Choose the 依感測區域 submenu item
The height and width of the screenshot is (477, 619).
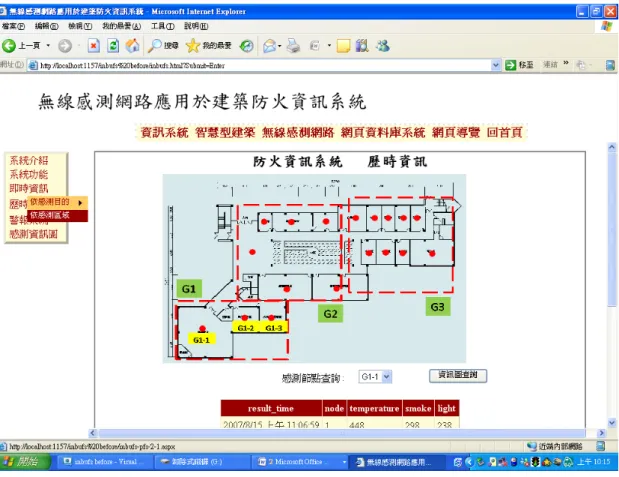(58, 215)
